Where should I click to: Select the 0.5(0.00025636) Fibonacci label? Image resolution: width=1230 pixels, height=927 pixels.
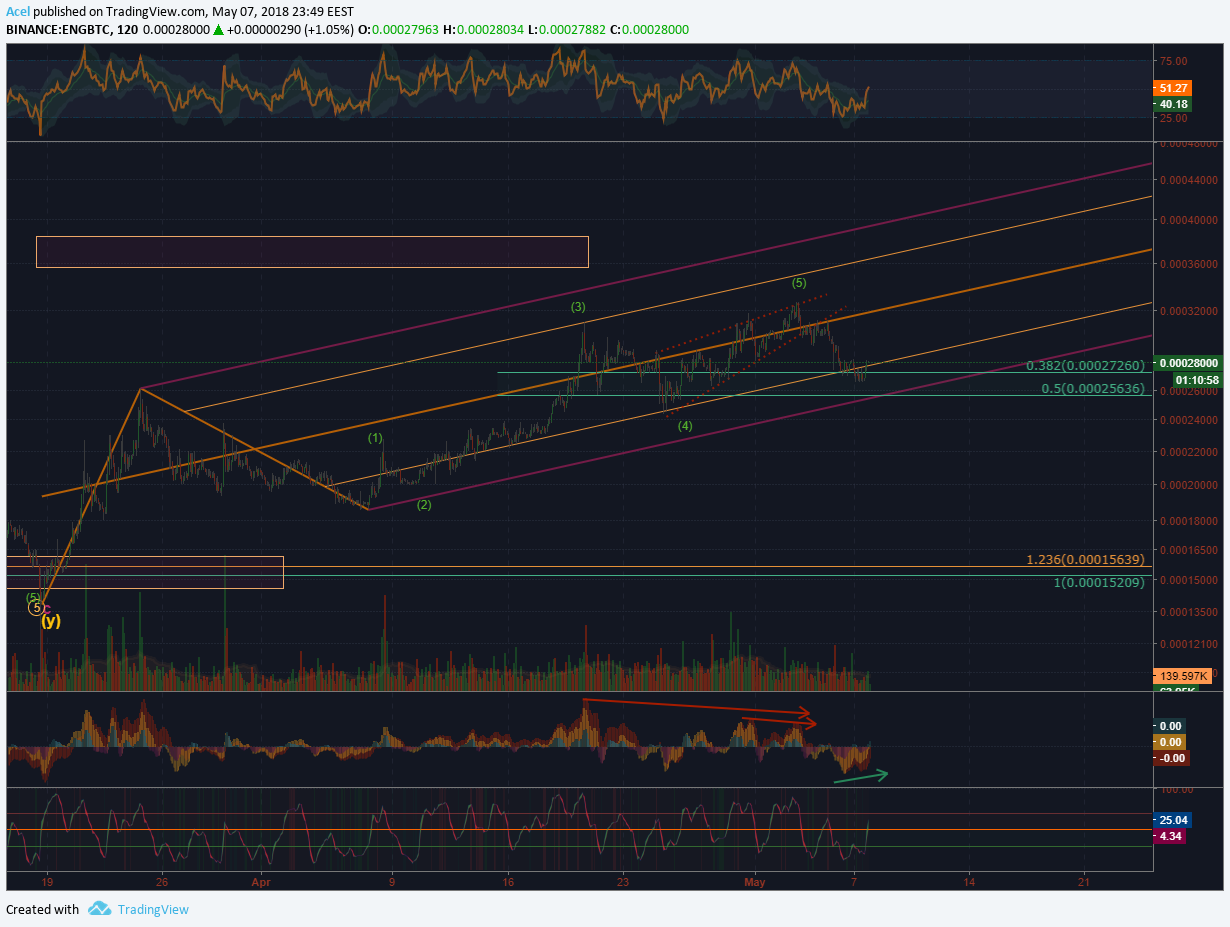coord(1093,388)
